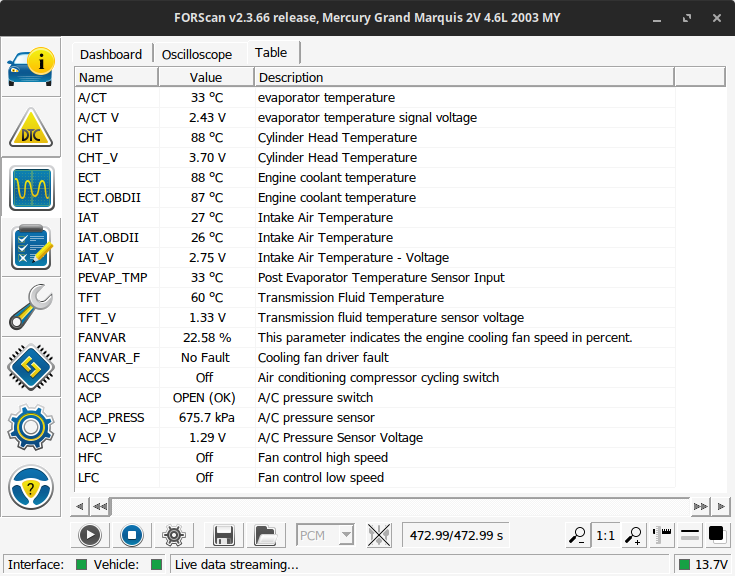Select the ACP_PRESS 675.7 kPa row
The width and height of the screenshot is (735, 576).
pos(375,418)
